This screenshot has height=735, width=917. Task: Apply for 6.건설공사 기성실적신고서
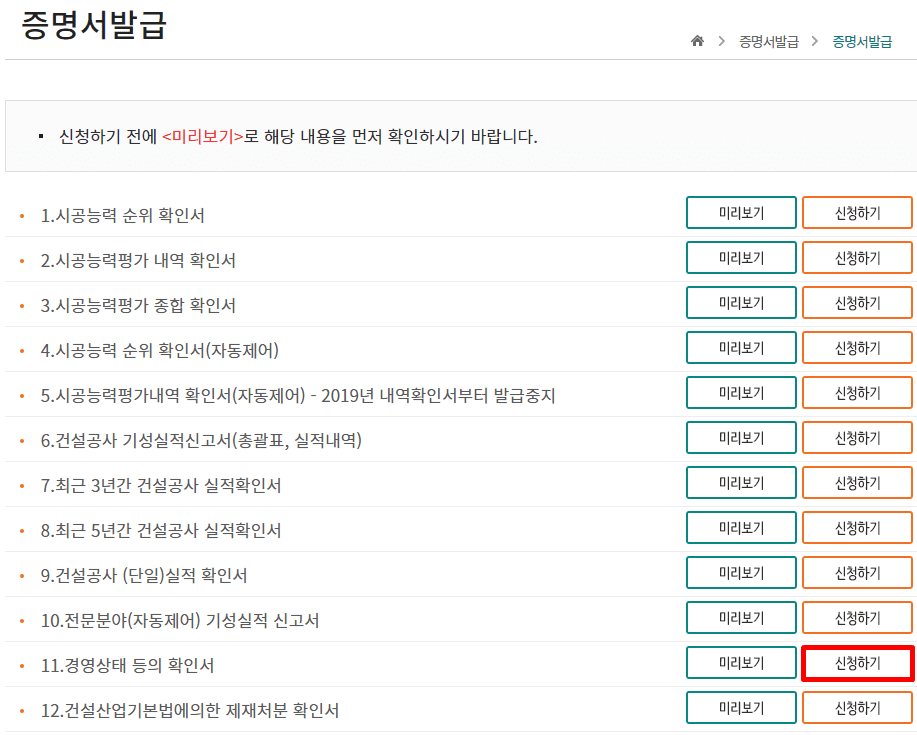[x=857, y=437]
